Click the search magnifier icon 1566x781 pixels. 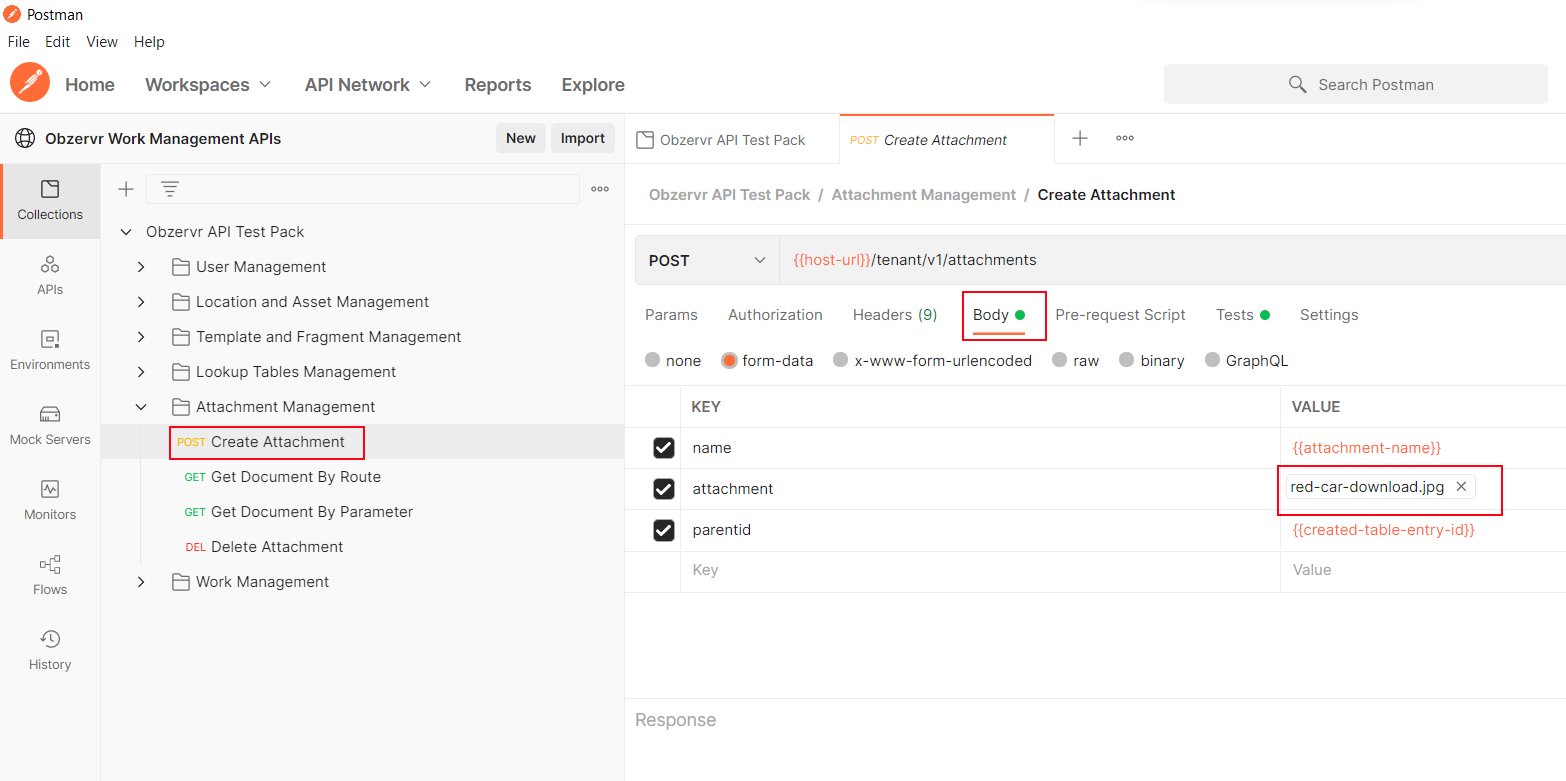(x=1298, y=84)
